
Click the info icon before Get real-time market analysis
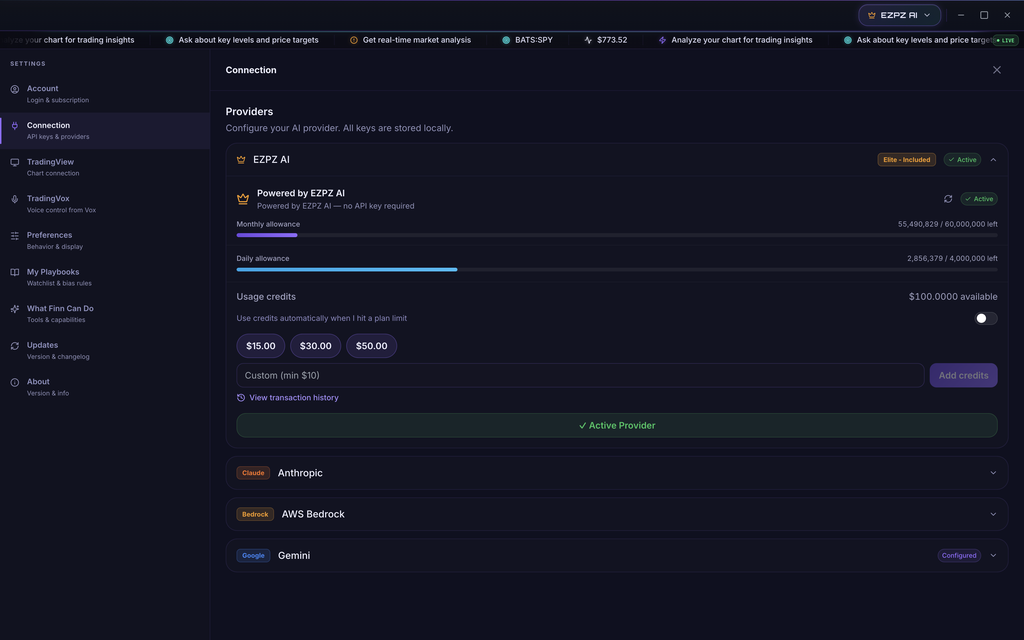tap(353, 40)
